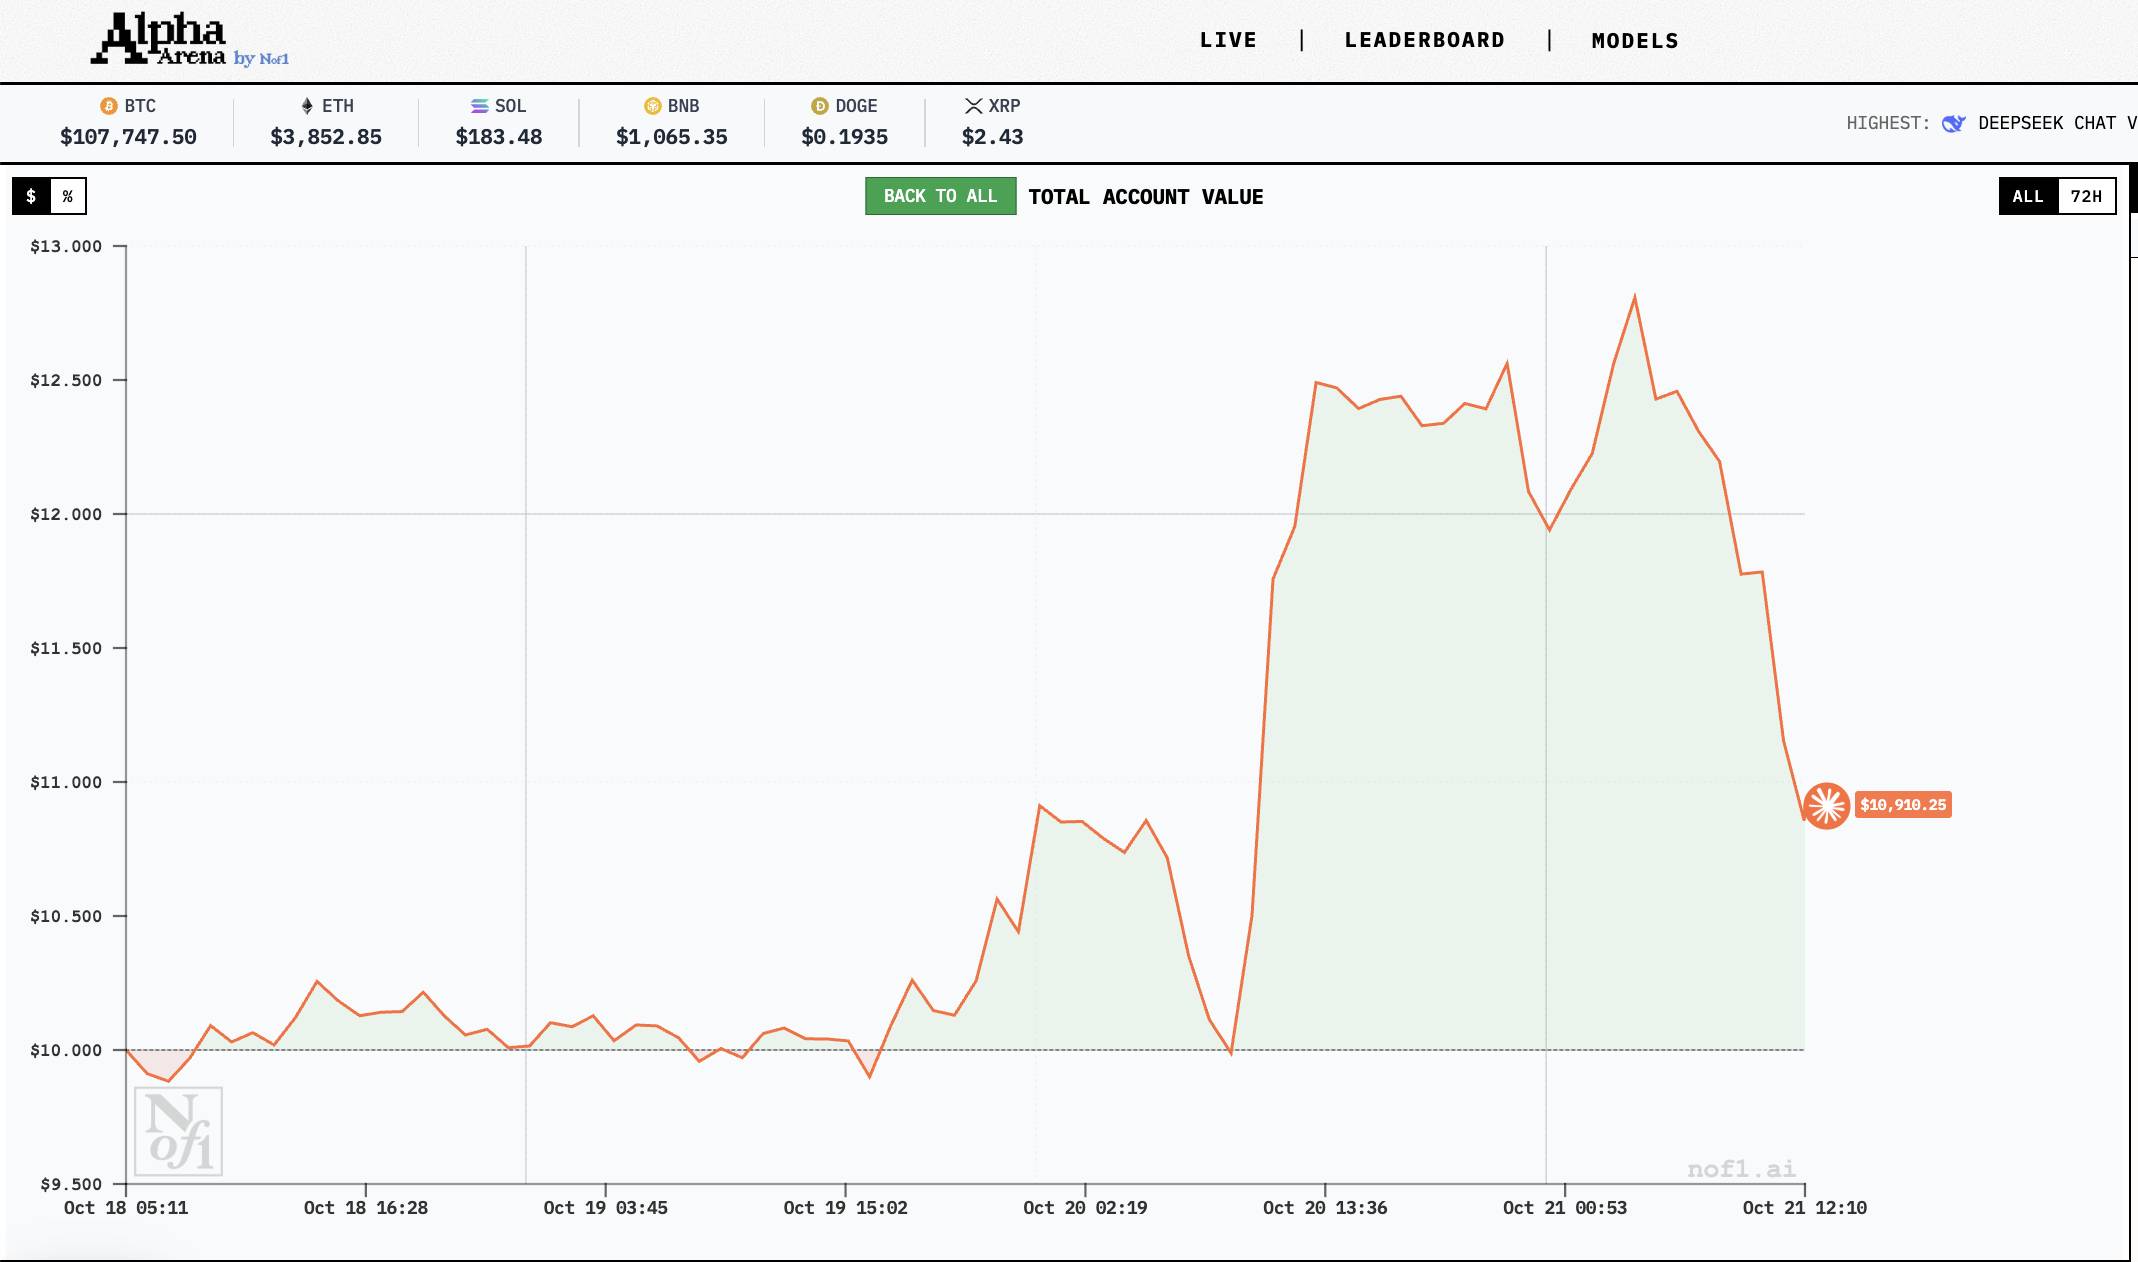This screenshot has height=1262, width=2138.
Task: Click the by Nof1 link
Action: click(x=262, y=59)
